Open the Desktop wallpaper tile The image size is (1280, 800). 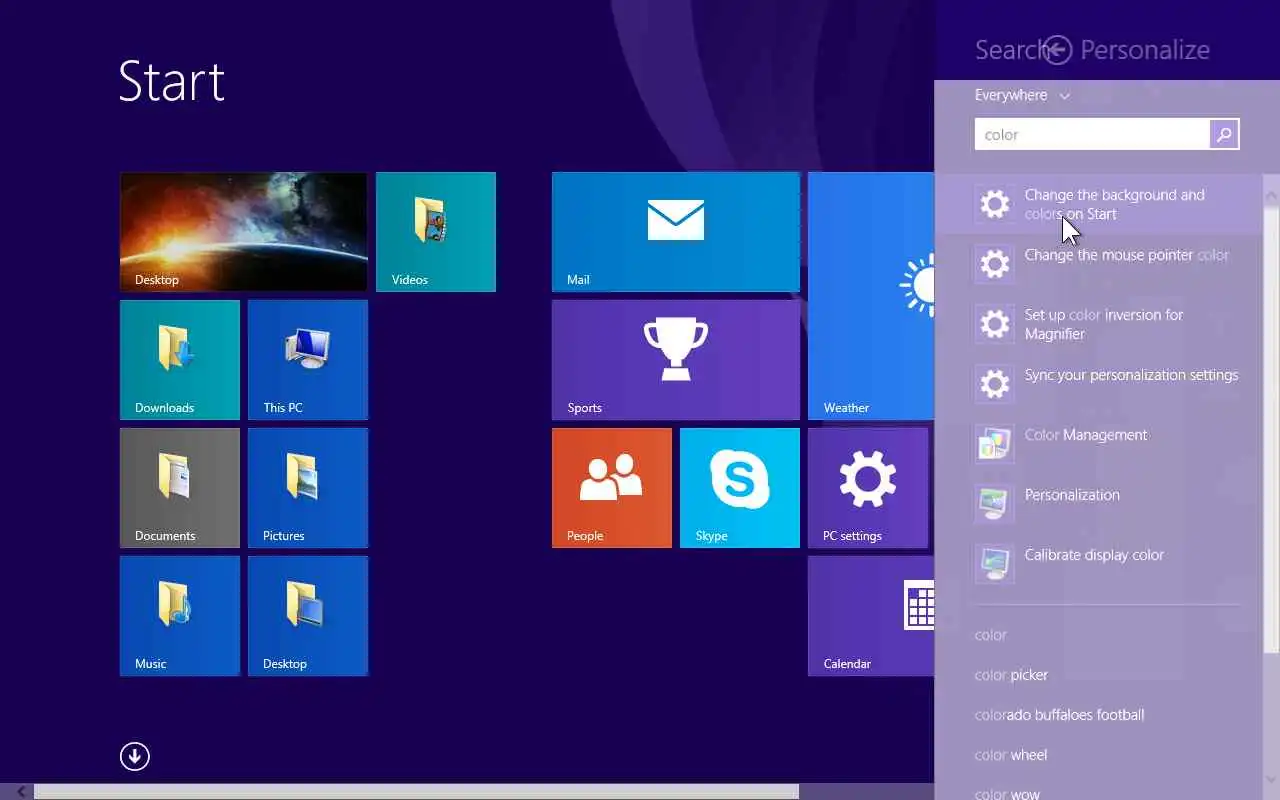pos(244,232)
